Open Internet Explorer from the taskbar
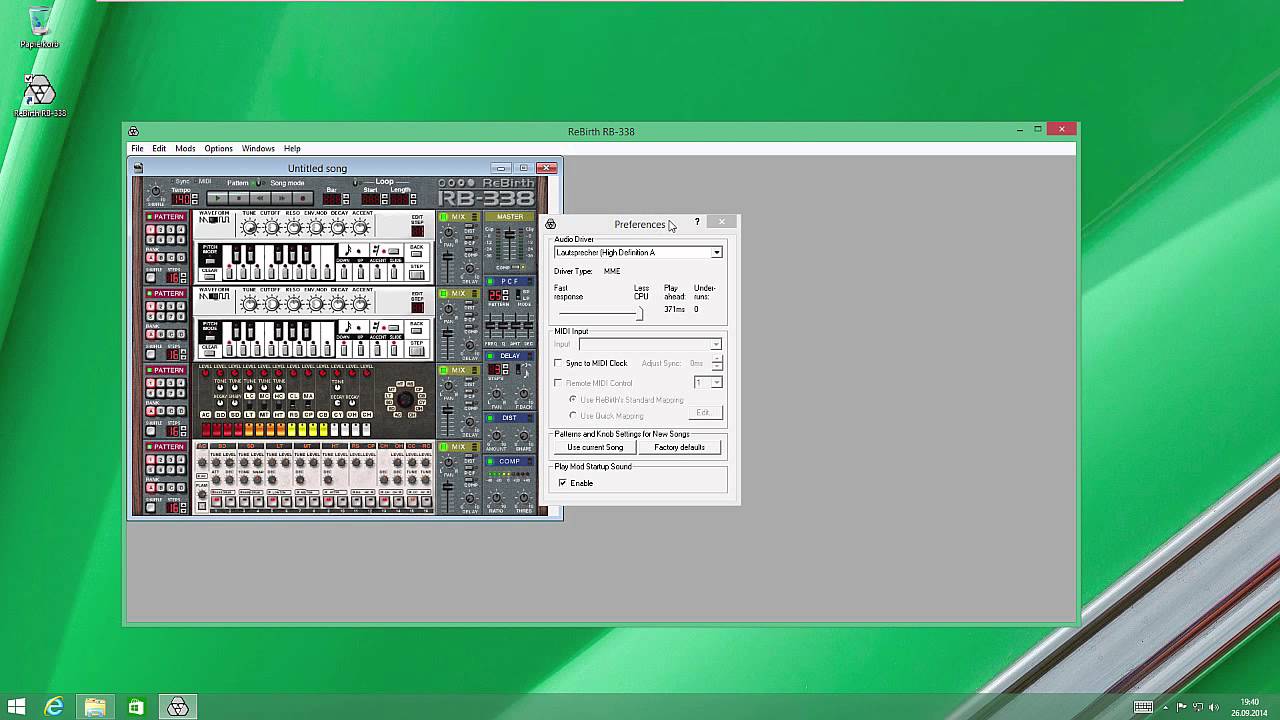This screenshot has width=1280, height=720. (x=54, y=707)
